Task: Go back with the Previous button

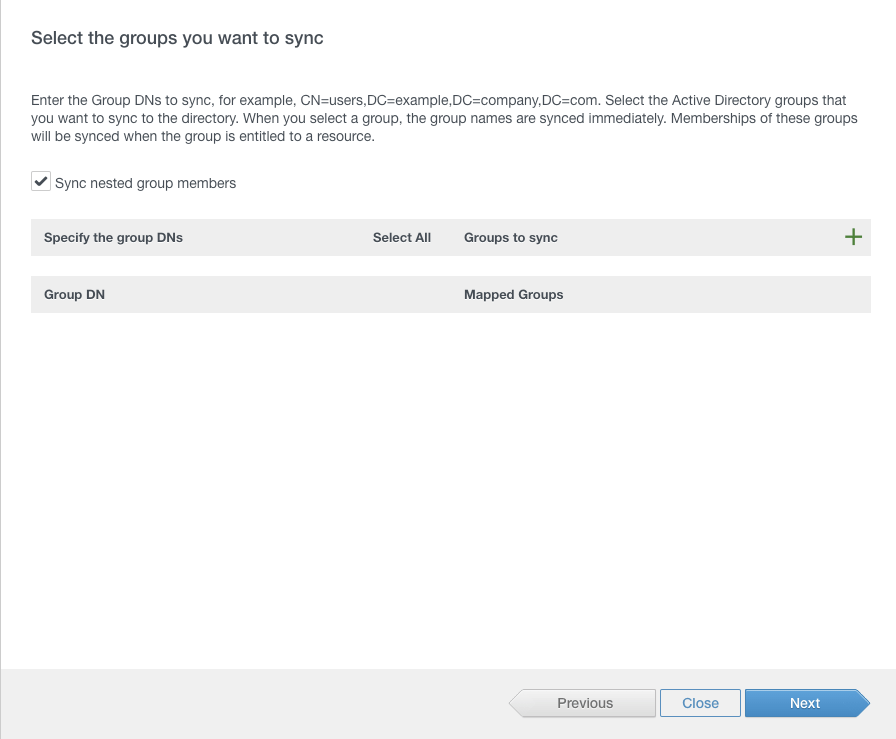Action: point(585,703)
